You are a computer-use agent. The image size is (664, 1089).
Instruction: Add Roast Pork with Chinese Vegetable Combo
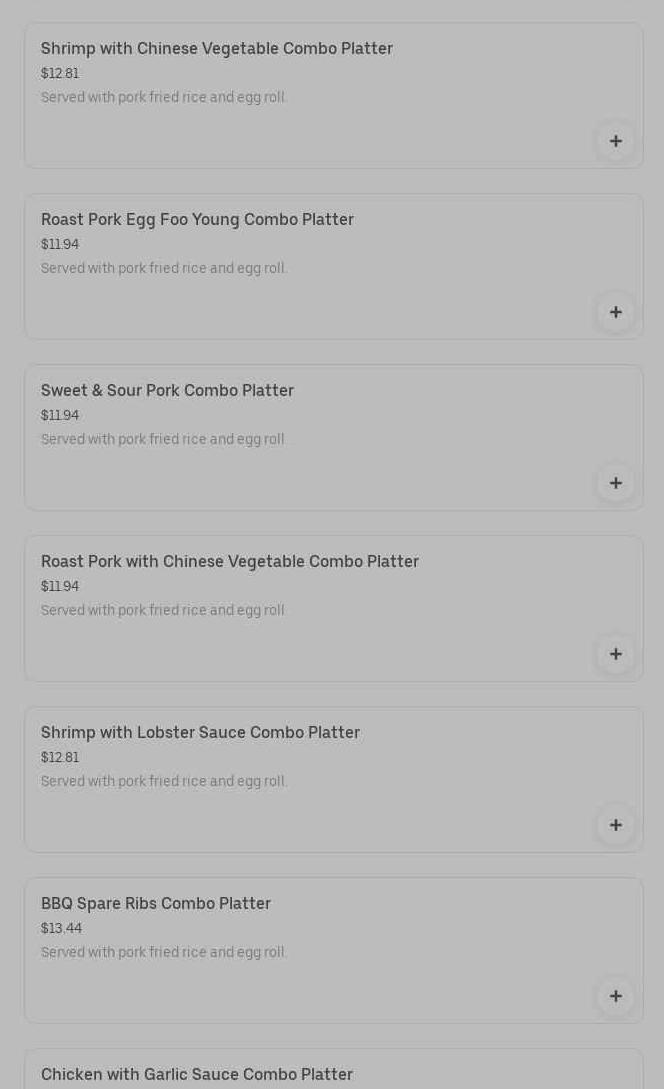(615, 654)
